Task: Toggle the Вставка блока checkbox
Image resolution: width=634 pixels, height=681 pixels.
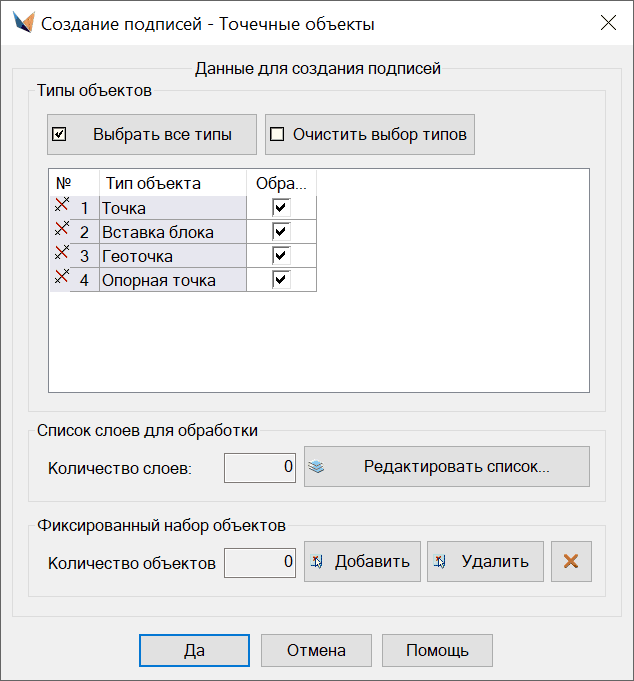Action: pos(281,231)
